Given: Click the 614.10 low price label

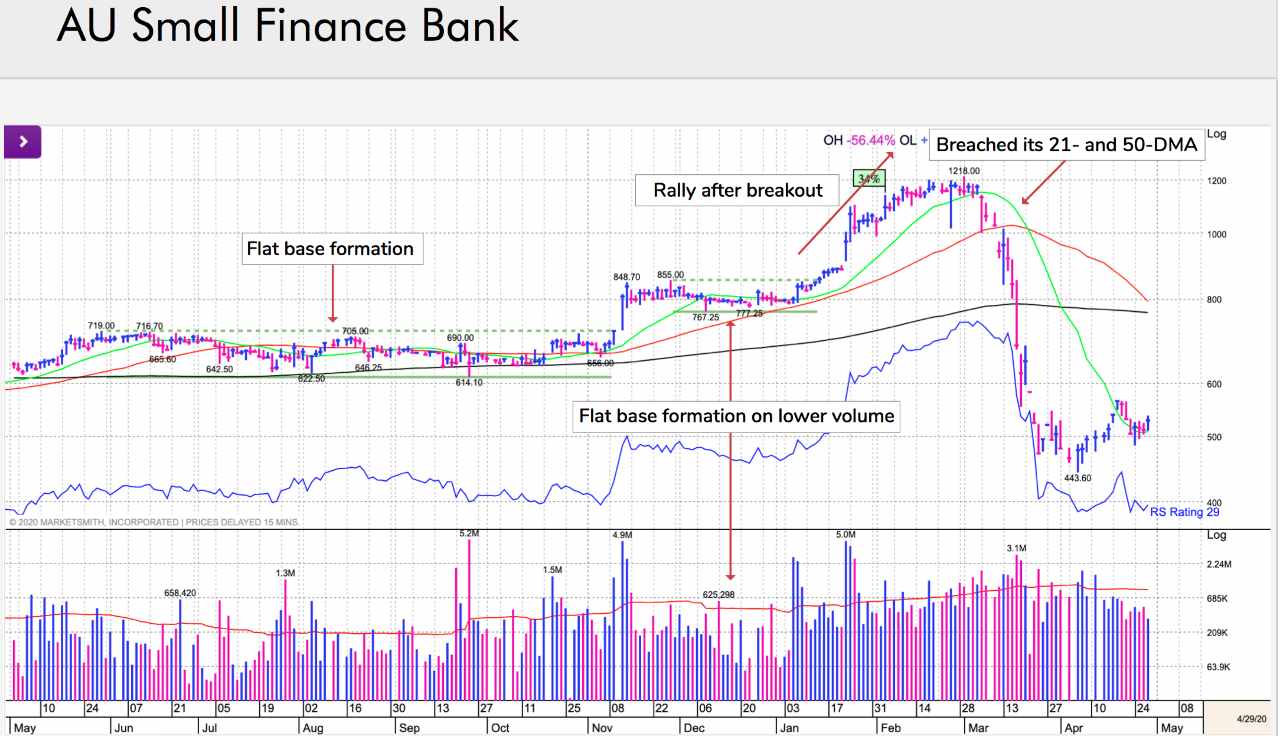Looking at the screenshot, I should 469,382.
